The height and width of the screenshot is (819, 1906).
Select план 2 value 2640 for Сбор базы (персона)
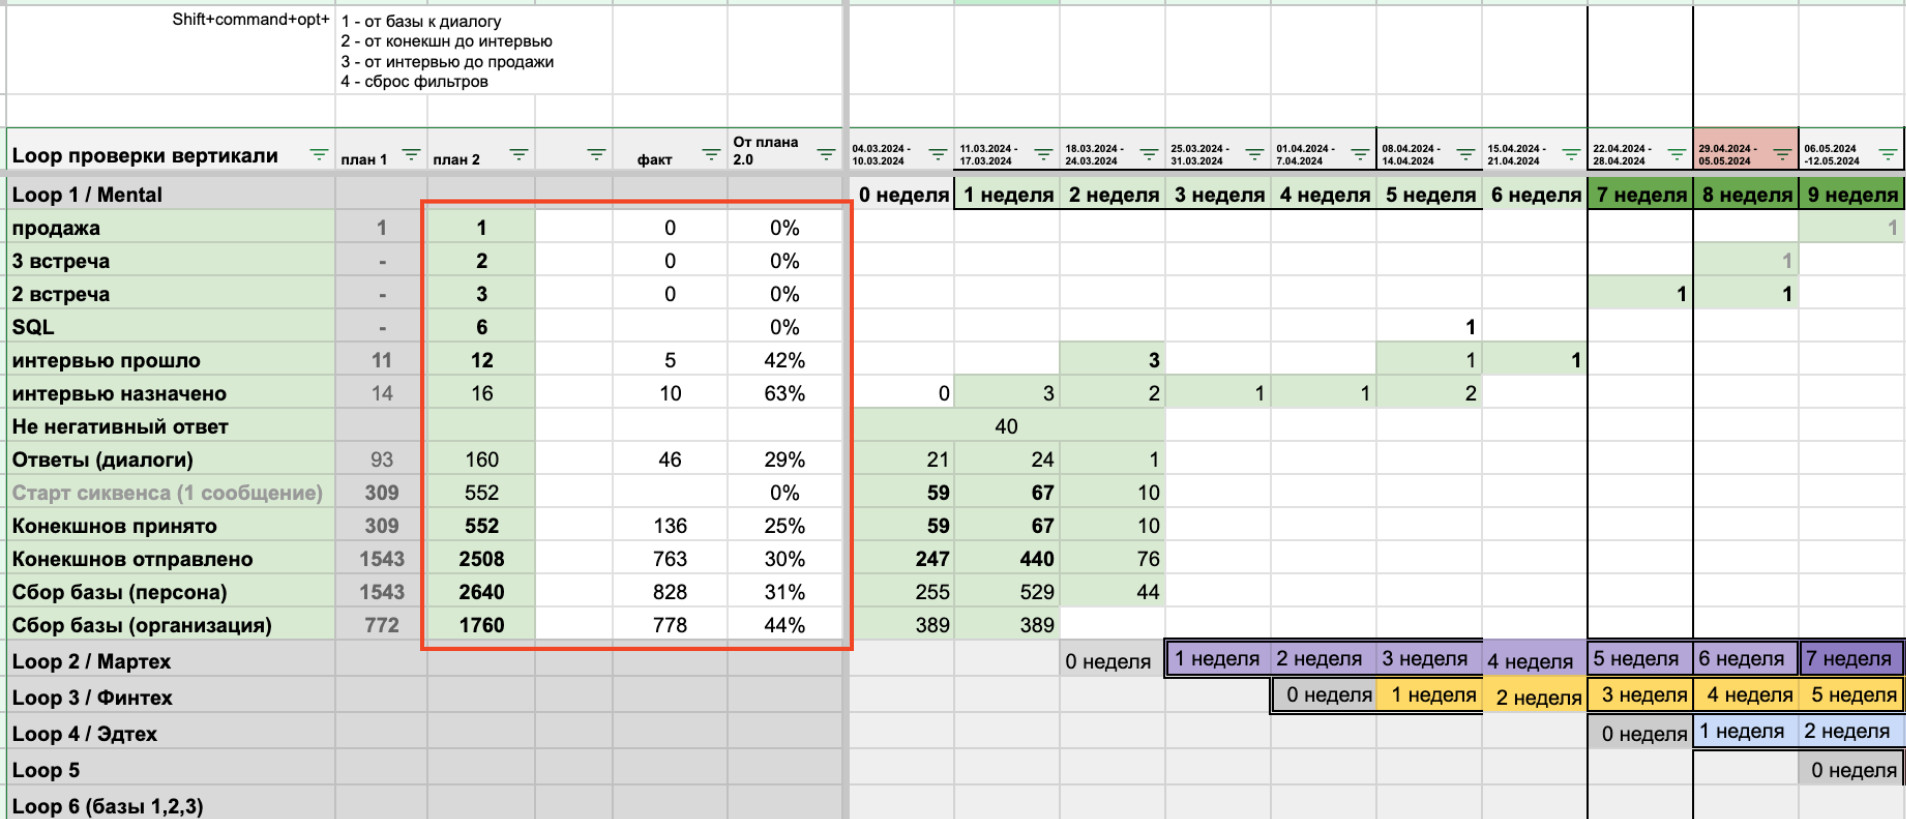481,592
